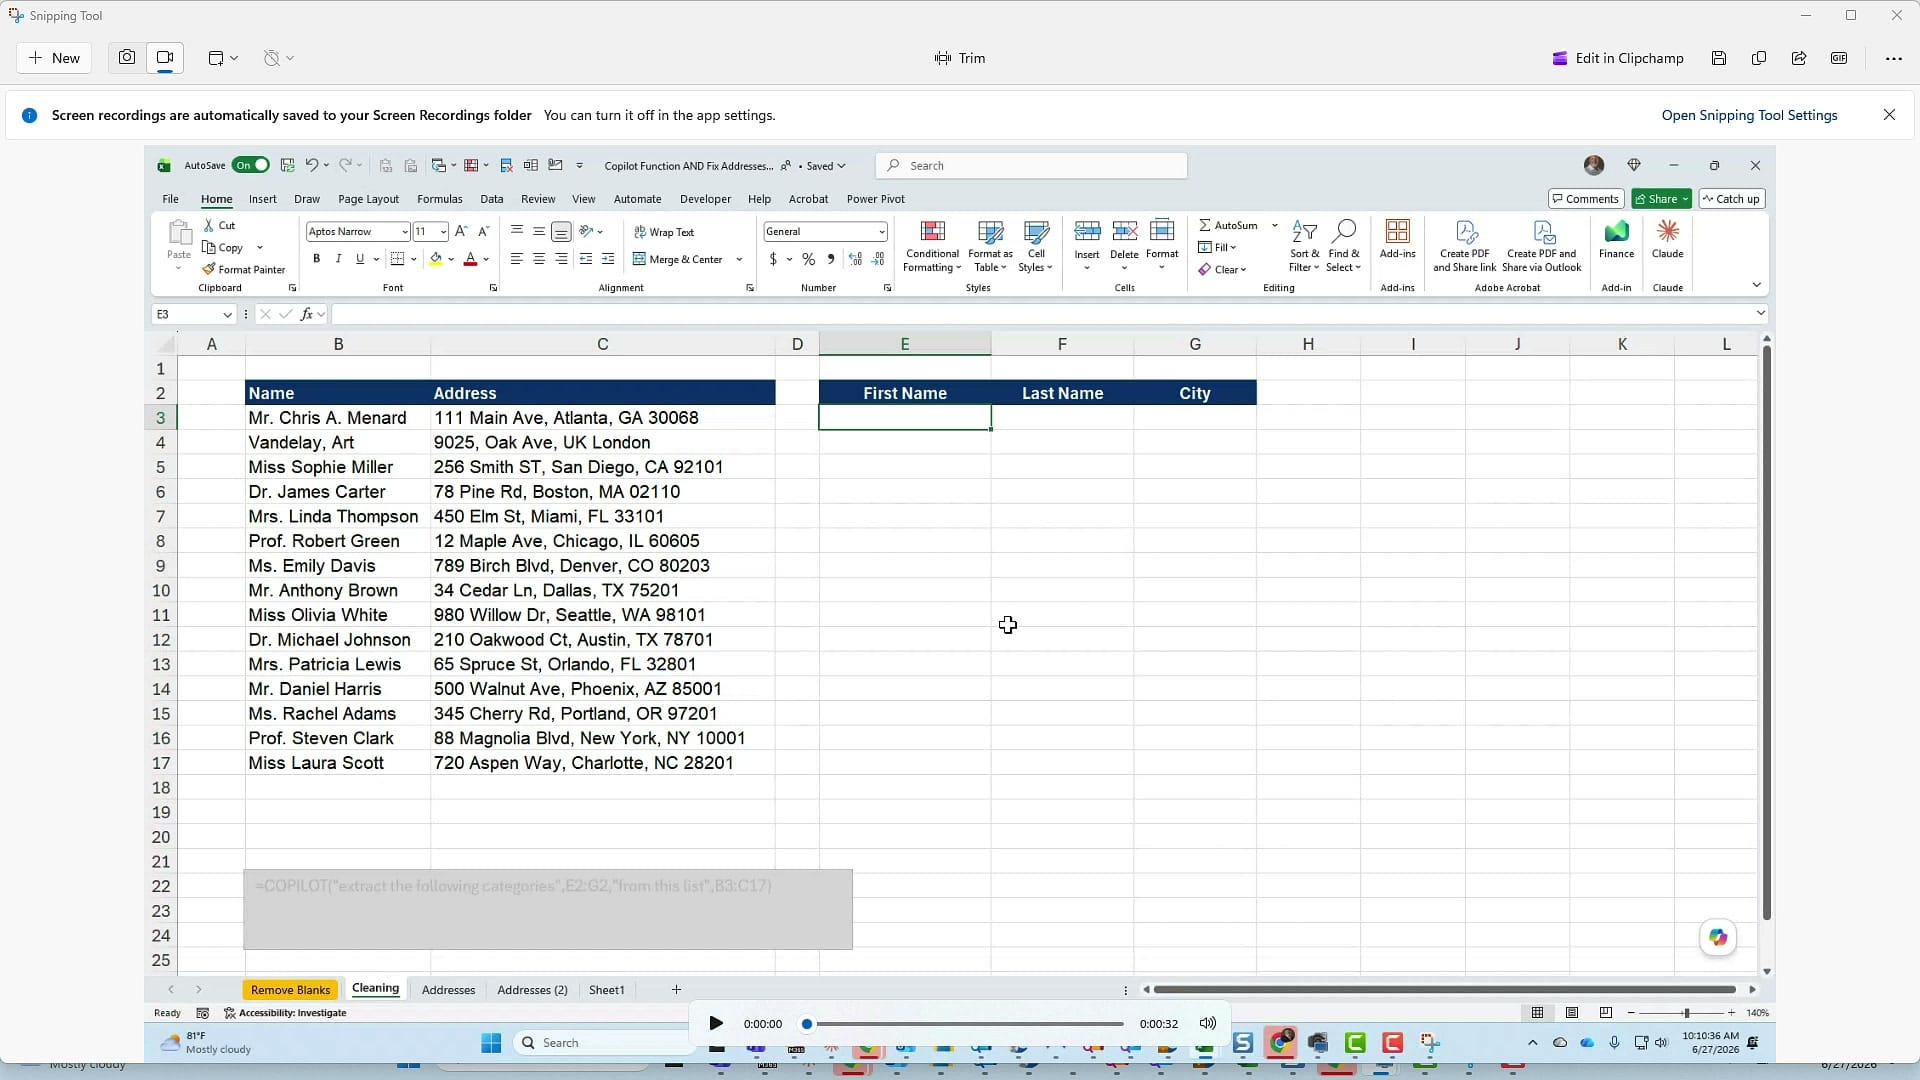Image resolution: width=1920 pixels, height=1080 pixels.
Task: Open Snipping Tool Settings link
Action: tap(1749, 115)
